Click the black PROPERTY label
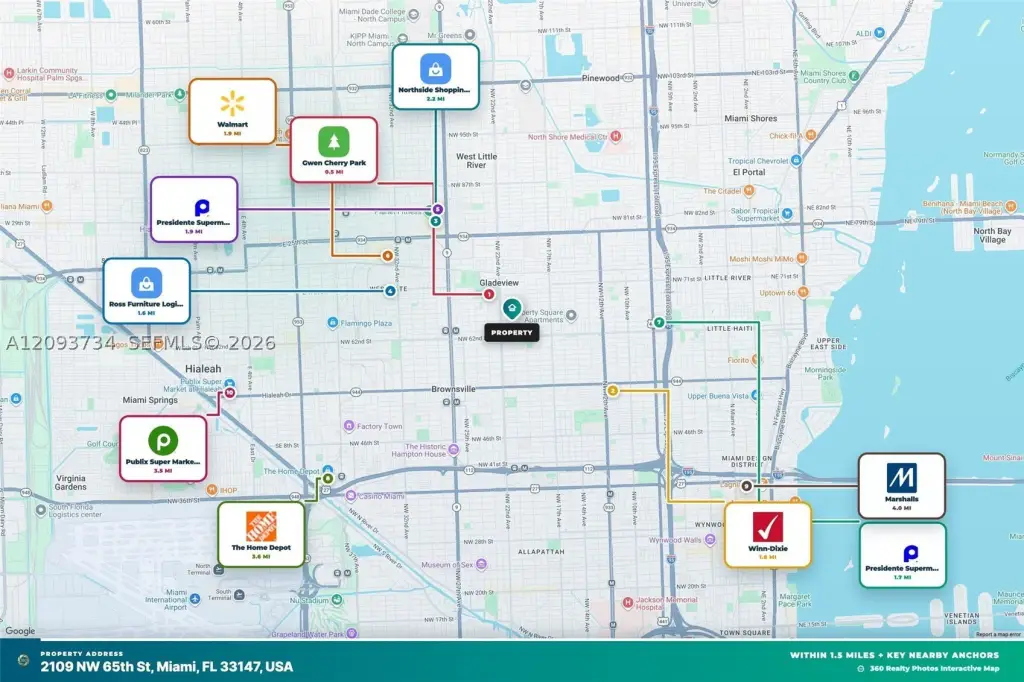The image size is (1024, 682). coord(512,333)
